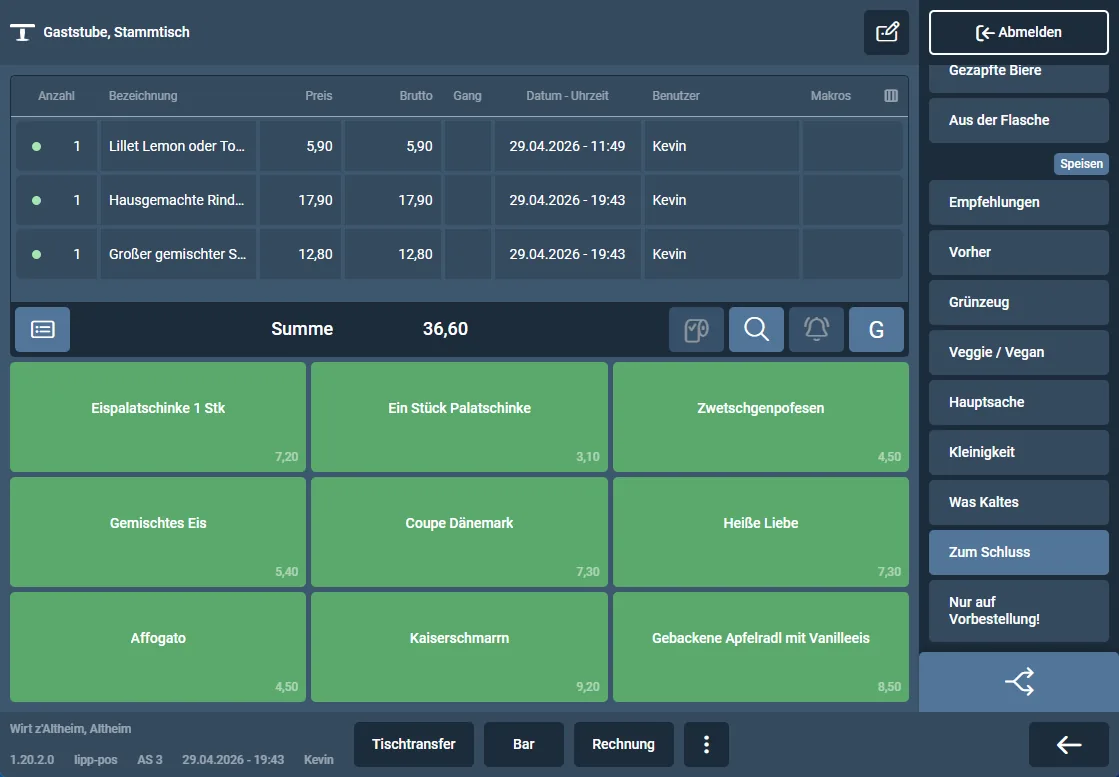
Task: Switch to the Hauptsache category
Action: [1018, 402]
